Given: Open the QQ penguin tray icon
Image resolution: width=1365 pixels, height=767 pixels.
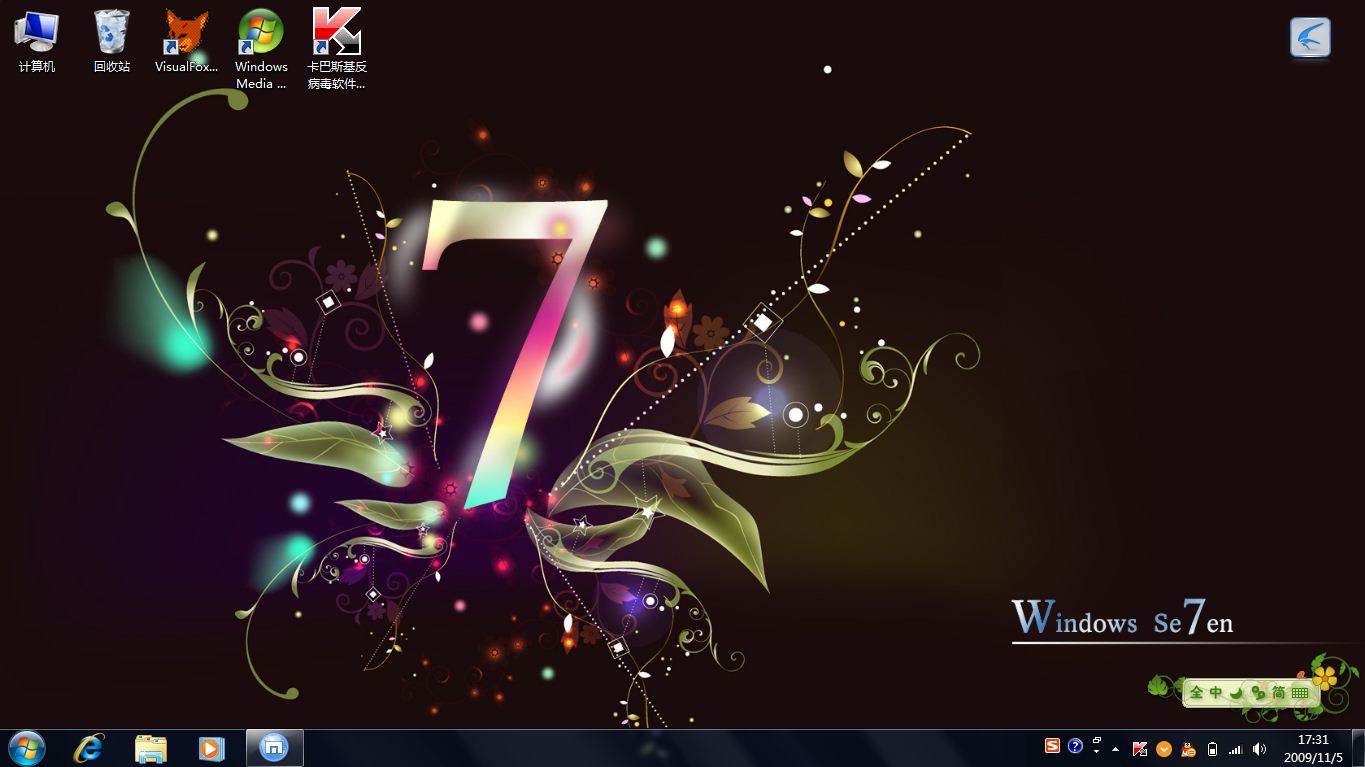Looking at the screenshot, I should pyautogui.click(x=1189, y=749).
